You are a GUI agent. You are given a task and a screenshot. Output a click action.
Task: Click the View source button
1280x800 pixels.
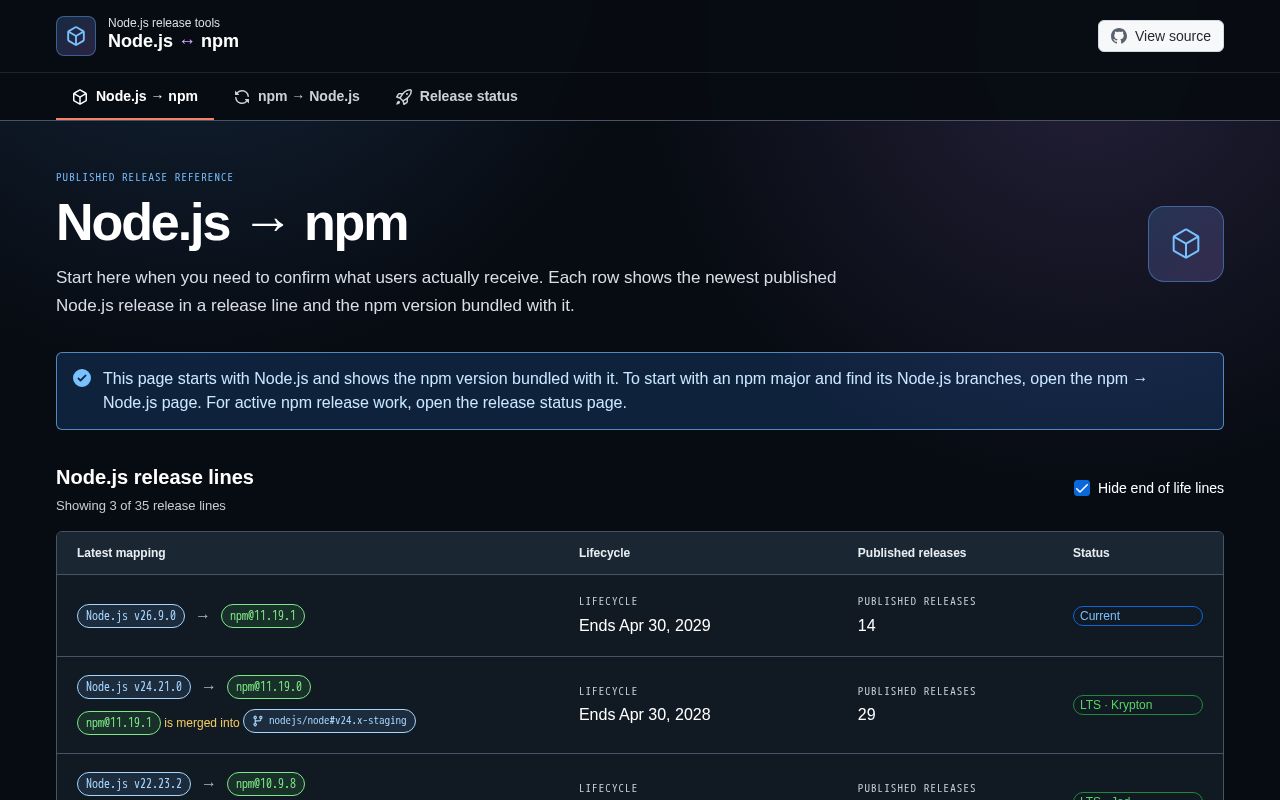1161,36
